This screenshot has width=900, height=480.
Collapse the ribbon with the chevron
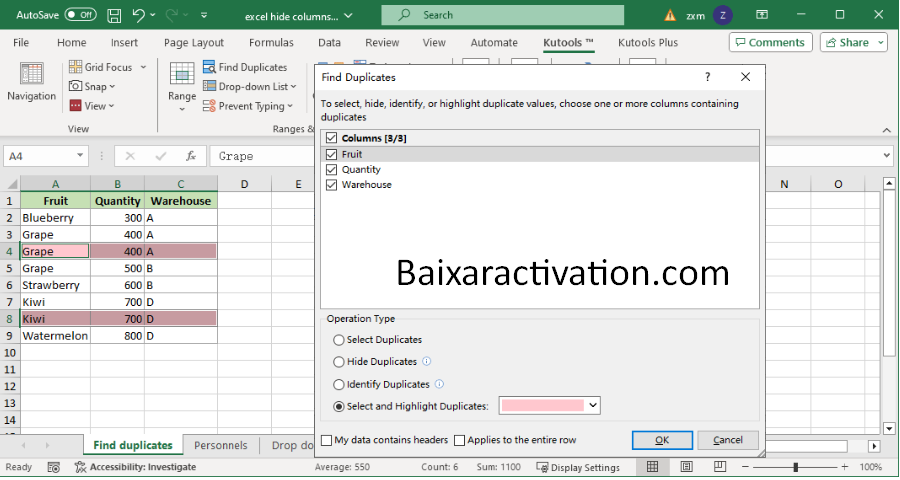point(887,130)
